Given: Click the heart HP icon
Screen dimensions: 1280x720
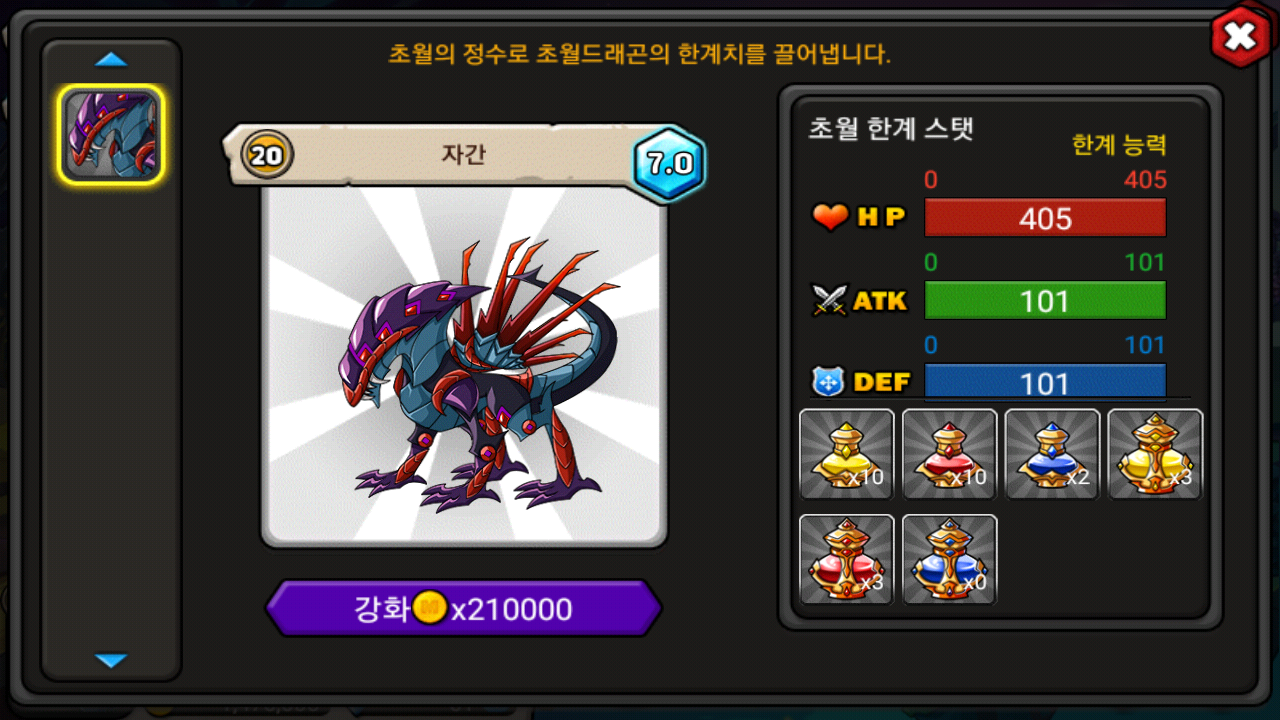Looking at the screenshot, I should click(x=830, y=217).
